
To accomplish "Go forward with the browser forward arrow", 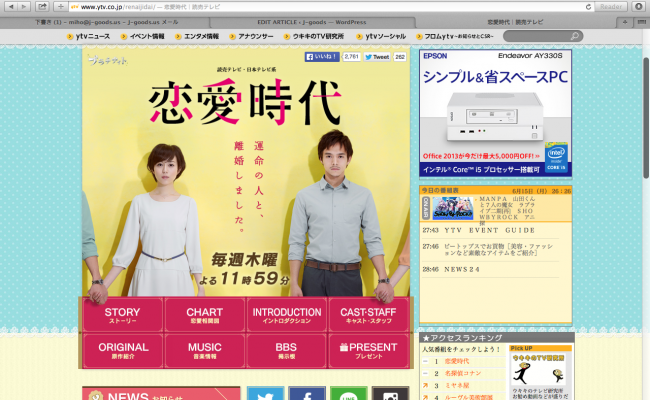I will click(x=24, y=6).
